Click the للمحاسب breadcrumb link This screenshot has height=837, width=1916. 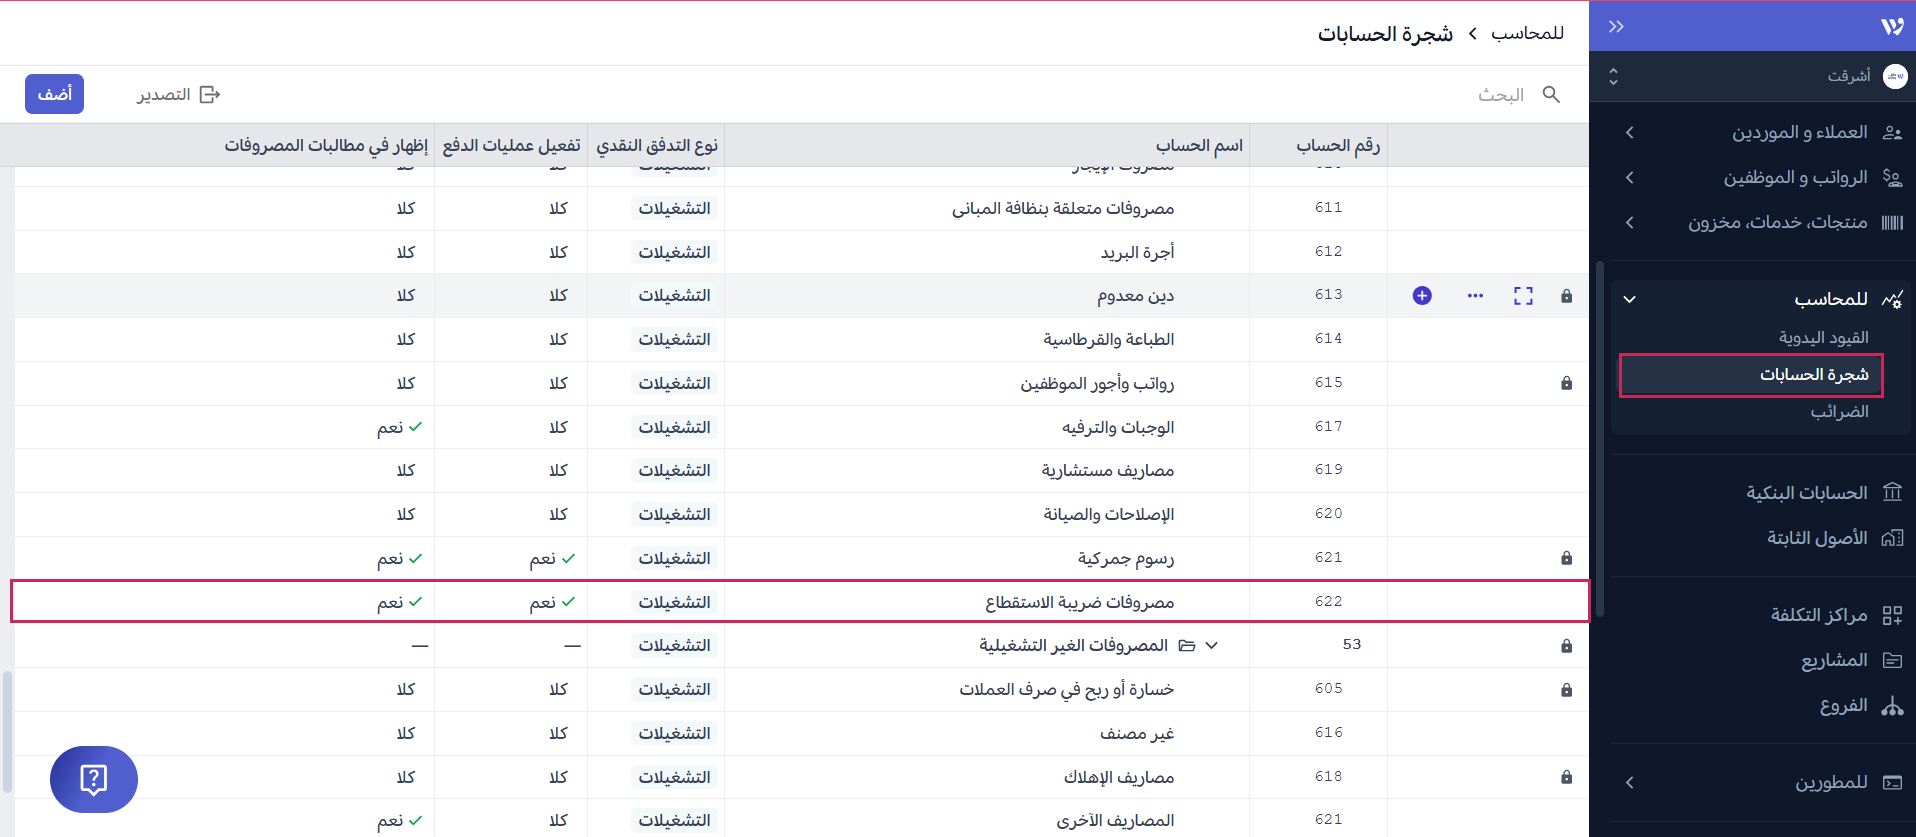(x=1527, y=33)
